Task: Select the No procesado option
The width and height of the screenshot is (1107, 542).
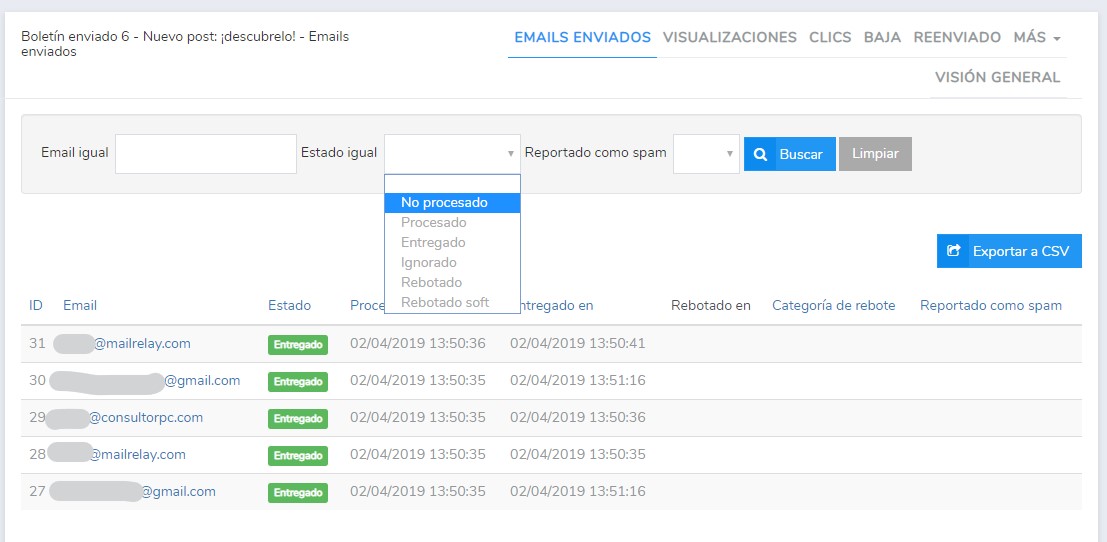Action: tap(452, 203)
